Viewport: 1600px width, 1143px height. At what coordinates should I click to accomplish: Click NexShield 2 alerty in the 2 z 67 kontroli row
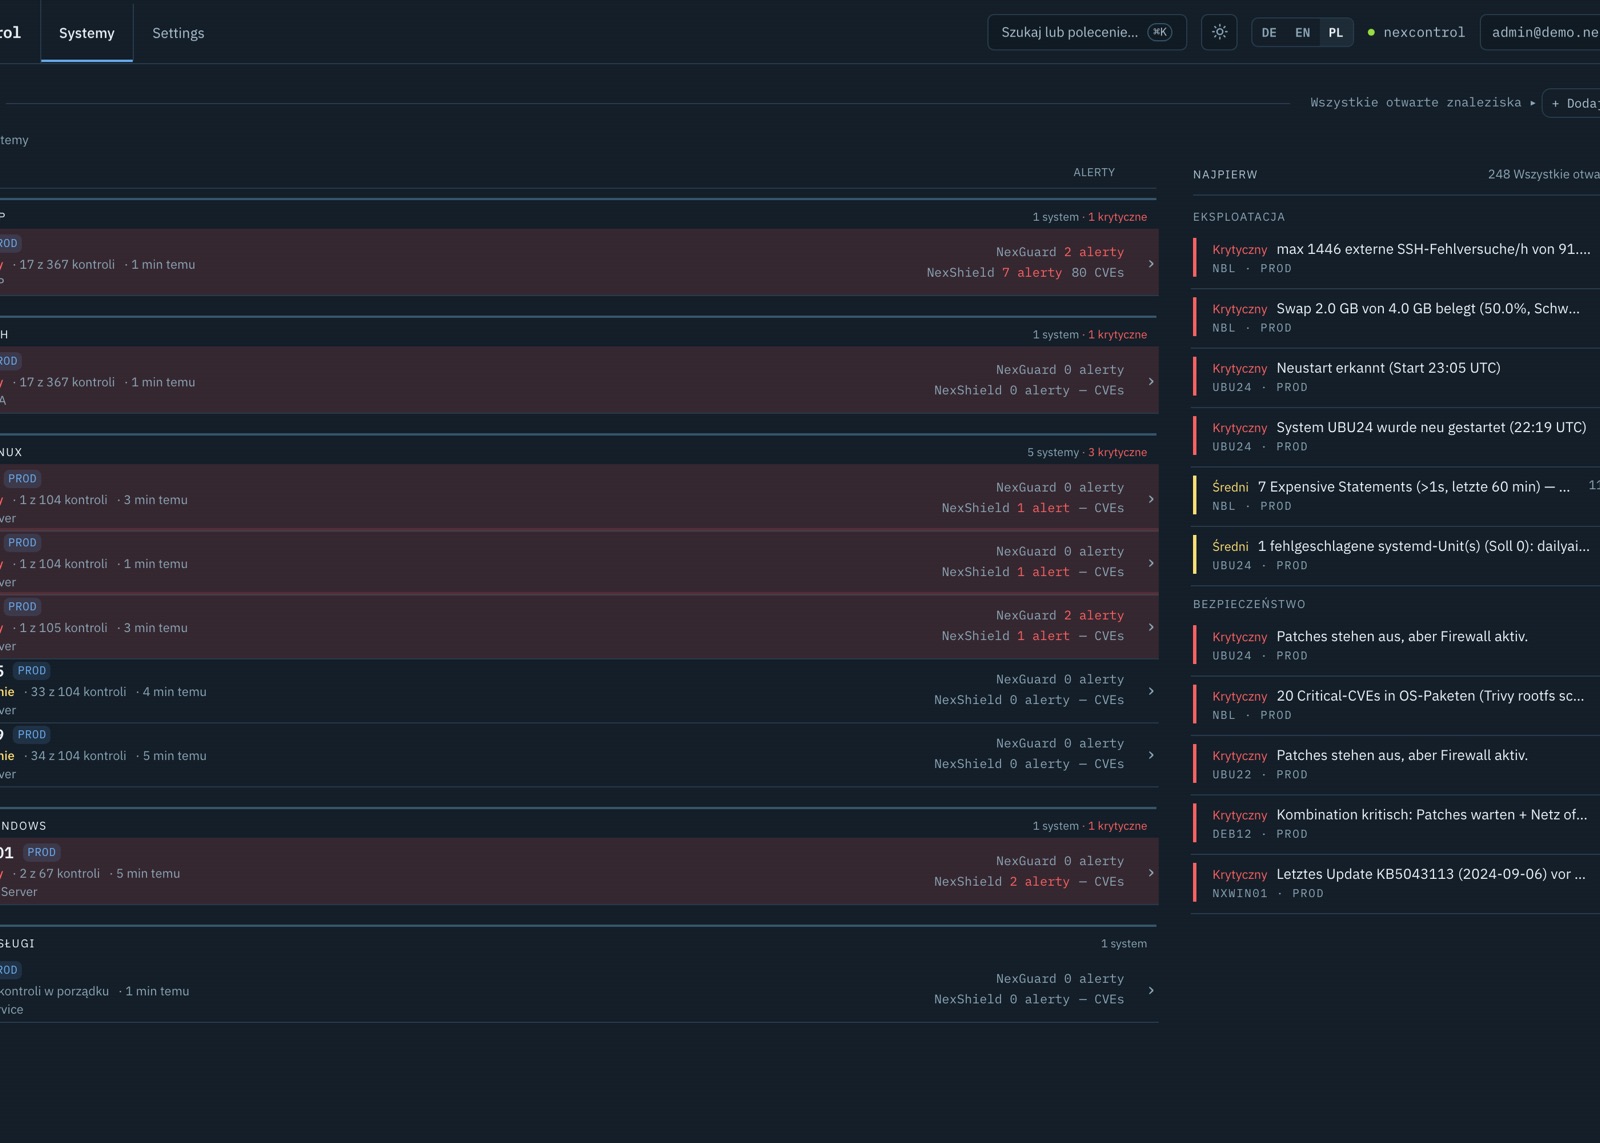point(1001,881)
